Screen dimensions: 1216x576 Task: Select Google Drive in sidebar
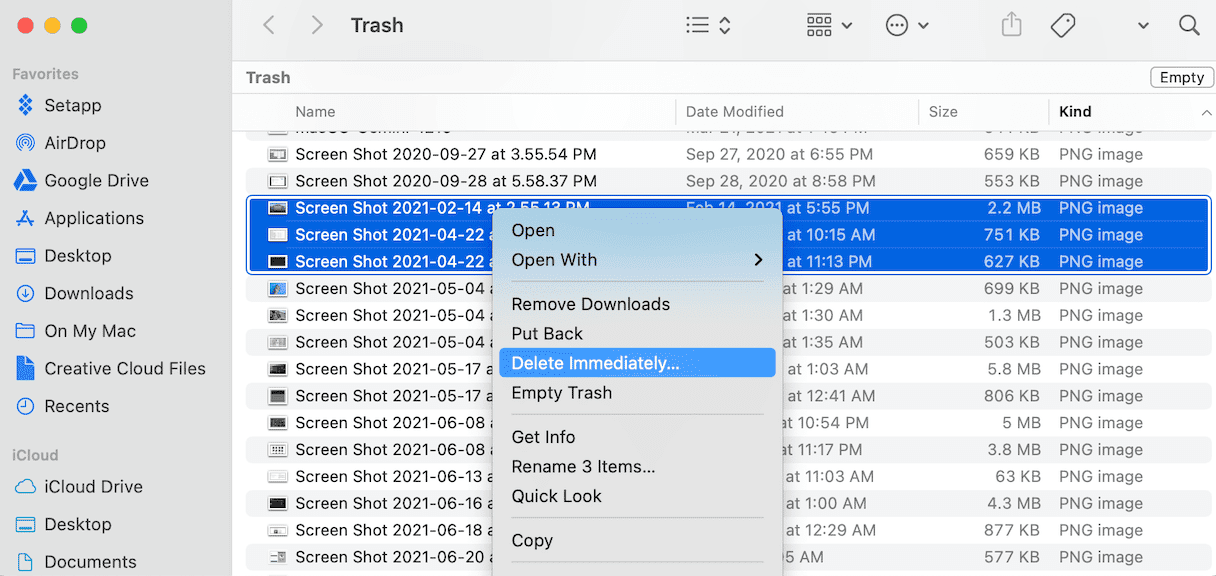(x=96, y=181)
